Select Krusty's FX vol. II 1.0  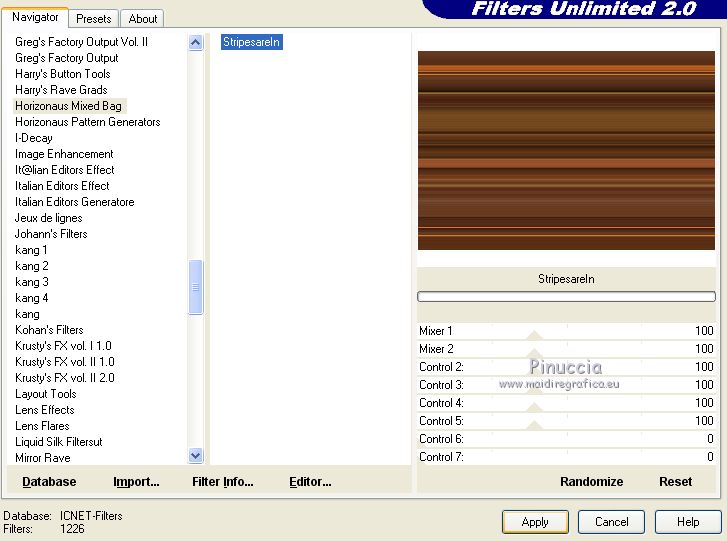pos(64,362)
